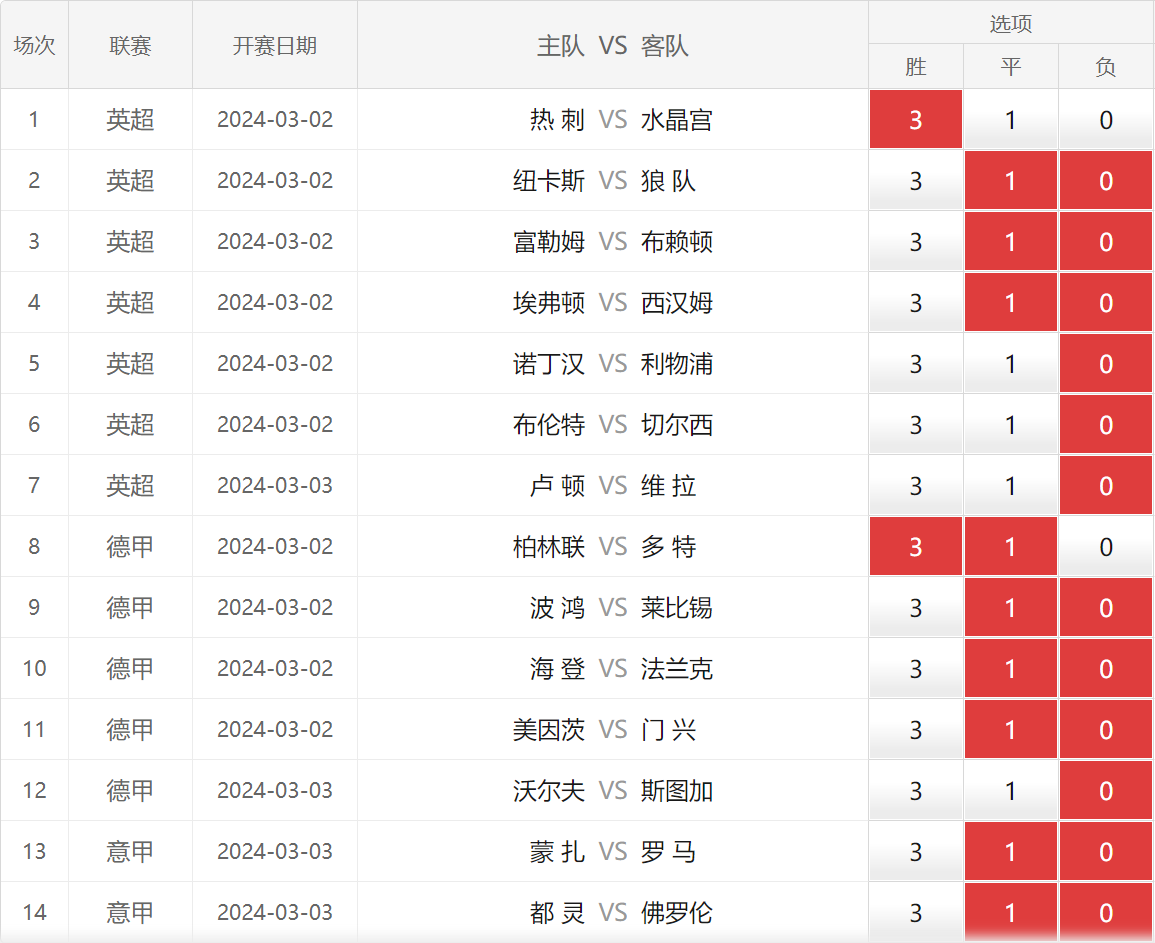Select win option 3 for 埃弗顿 VS 西汉姆
This screenshot has height=943, width=1155.
click(x=916, y=303)
